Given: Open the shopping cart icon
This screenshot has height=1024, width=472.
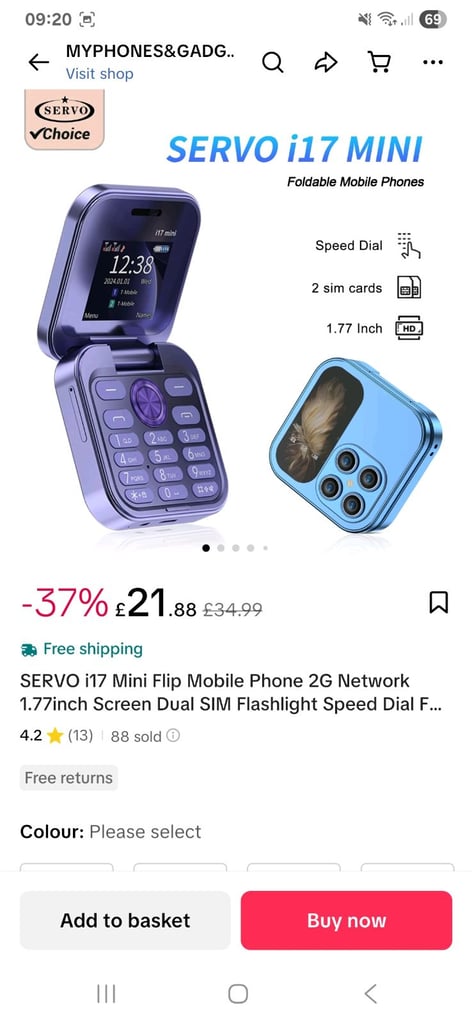Looking at the screenshot, I should 379,63.
